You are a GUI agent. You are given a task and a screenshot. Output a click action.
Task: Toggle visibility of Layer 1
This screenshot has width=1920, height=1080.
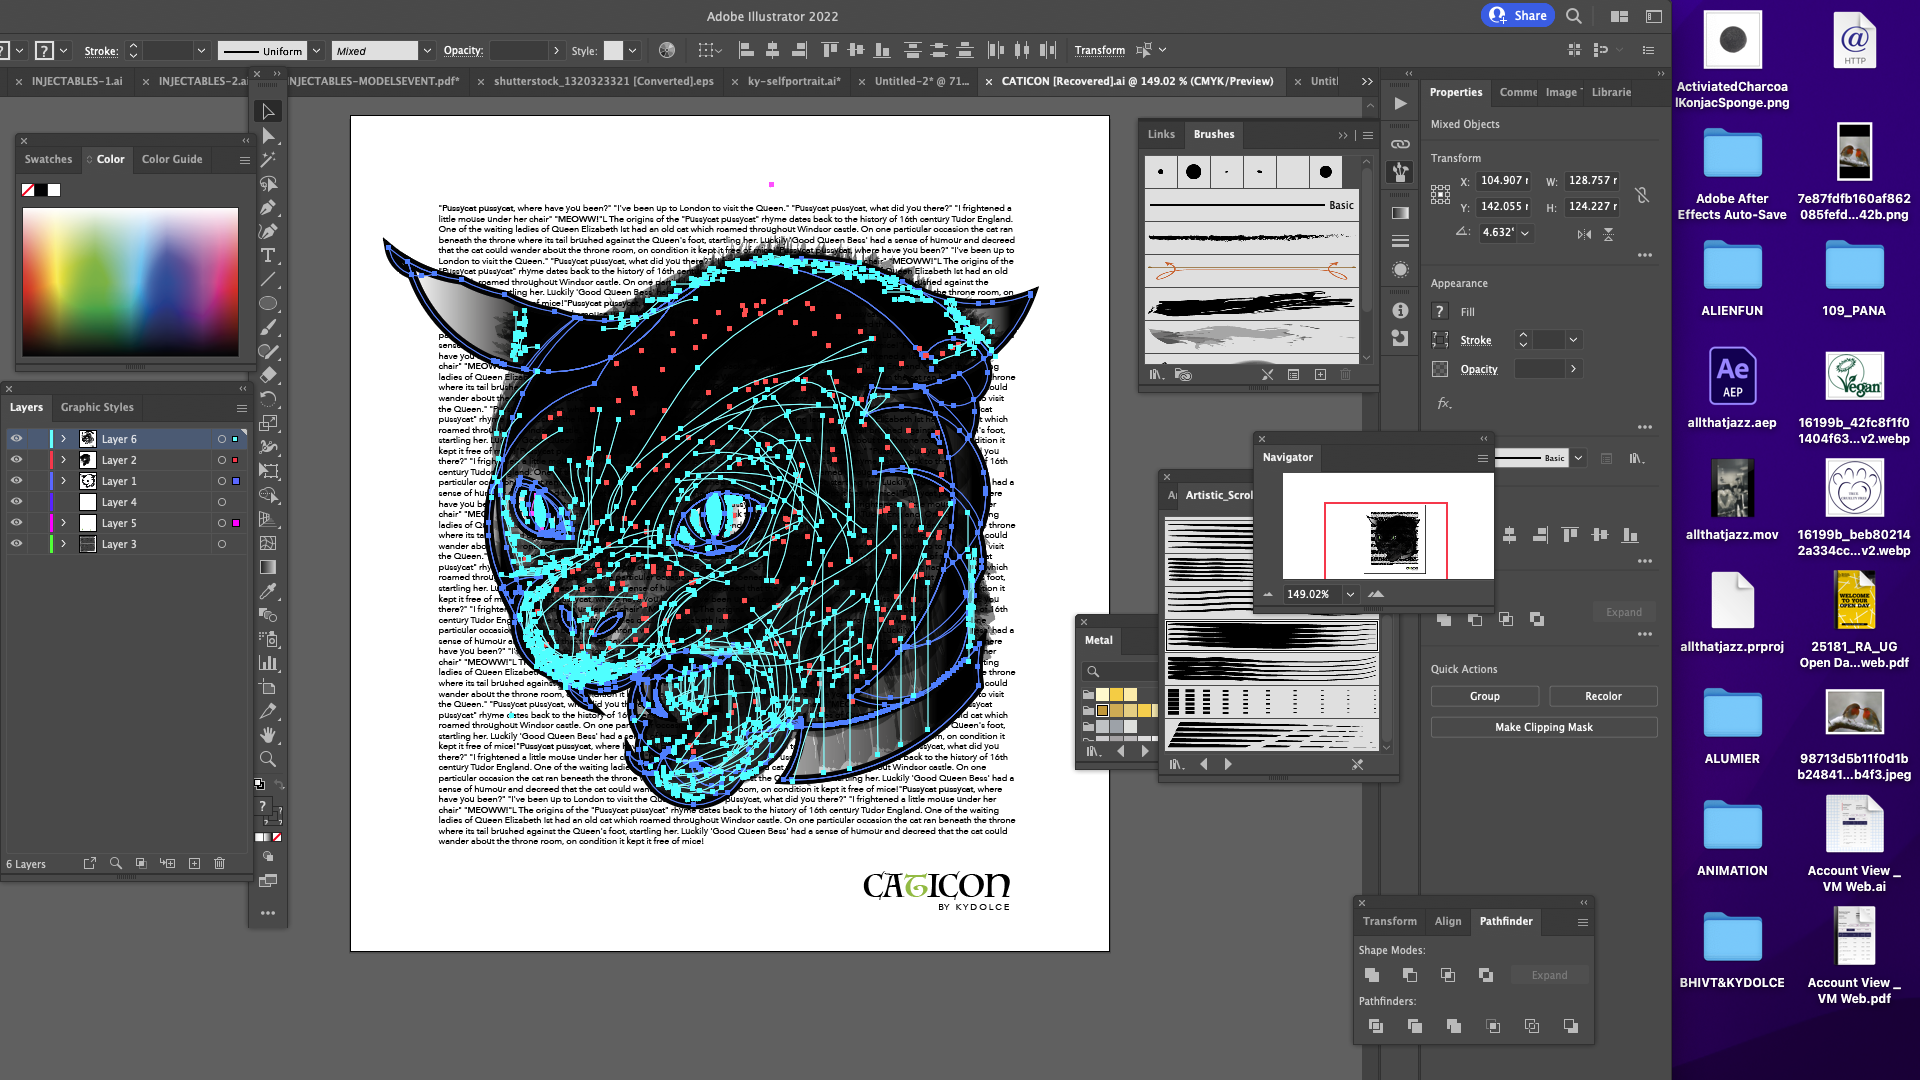(x=16, y=481)
